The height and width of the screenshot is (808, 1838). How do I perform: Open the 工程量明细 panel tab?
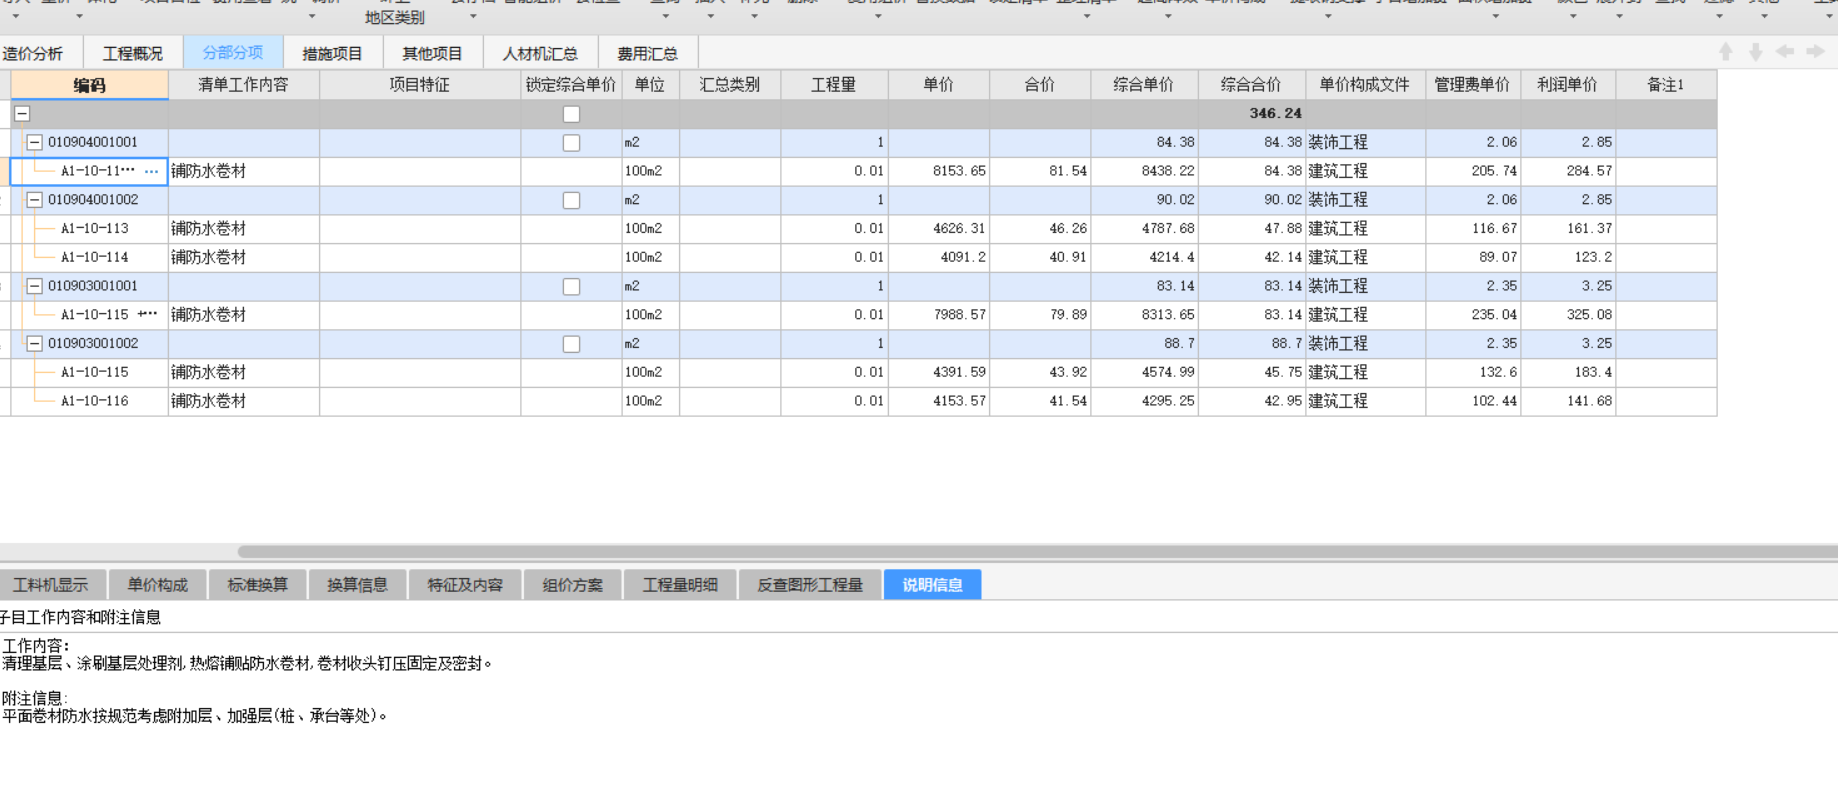click(x=680, y=585)
